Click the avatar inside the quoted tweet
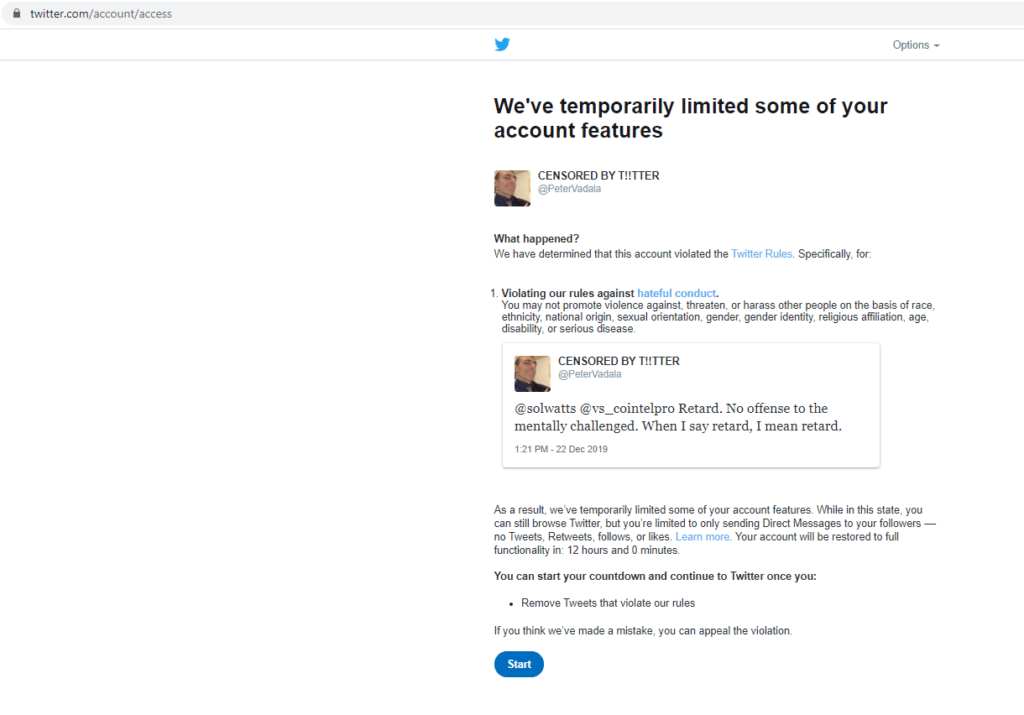The height and width of the screenshot is (715, 1024). pos(532,374)
